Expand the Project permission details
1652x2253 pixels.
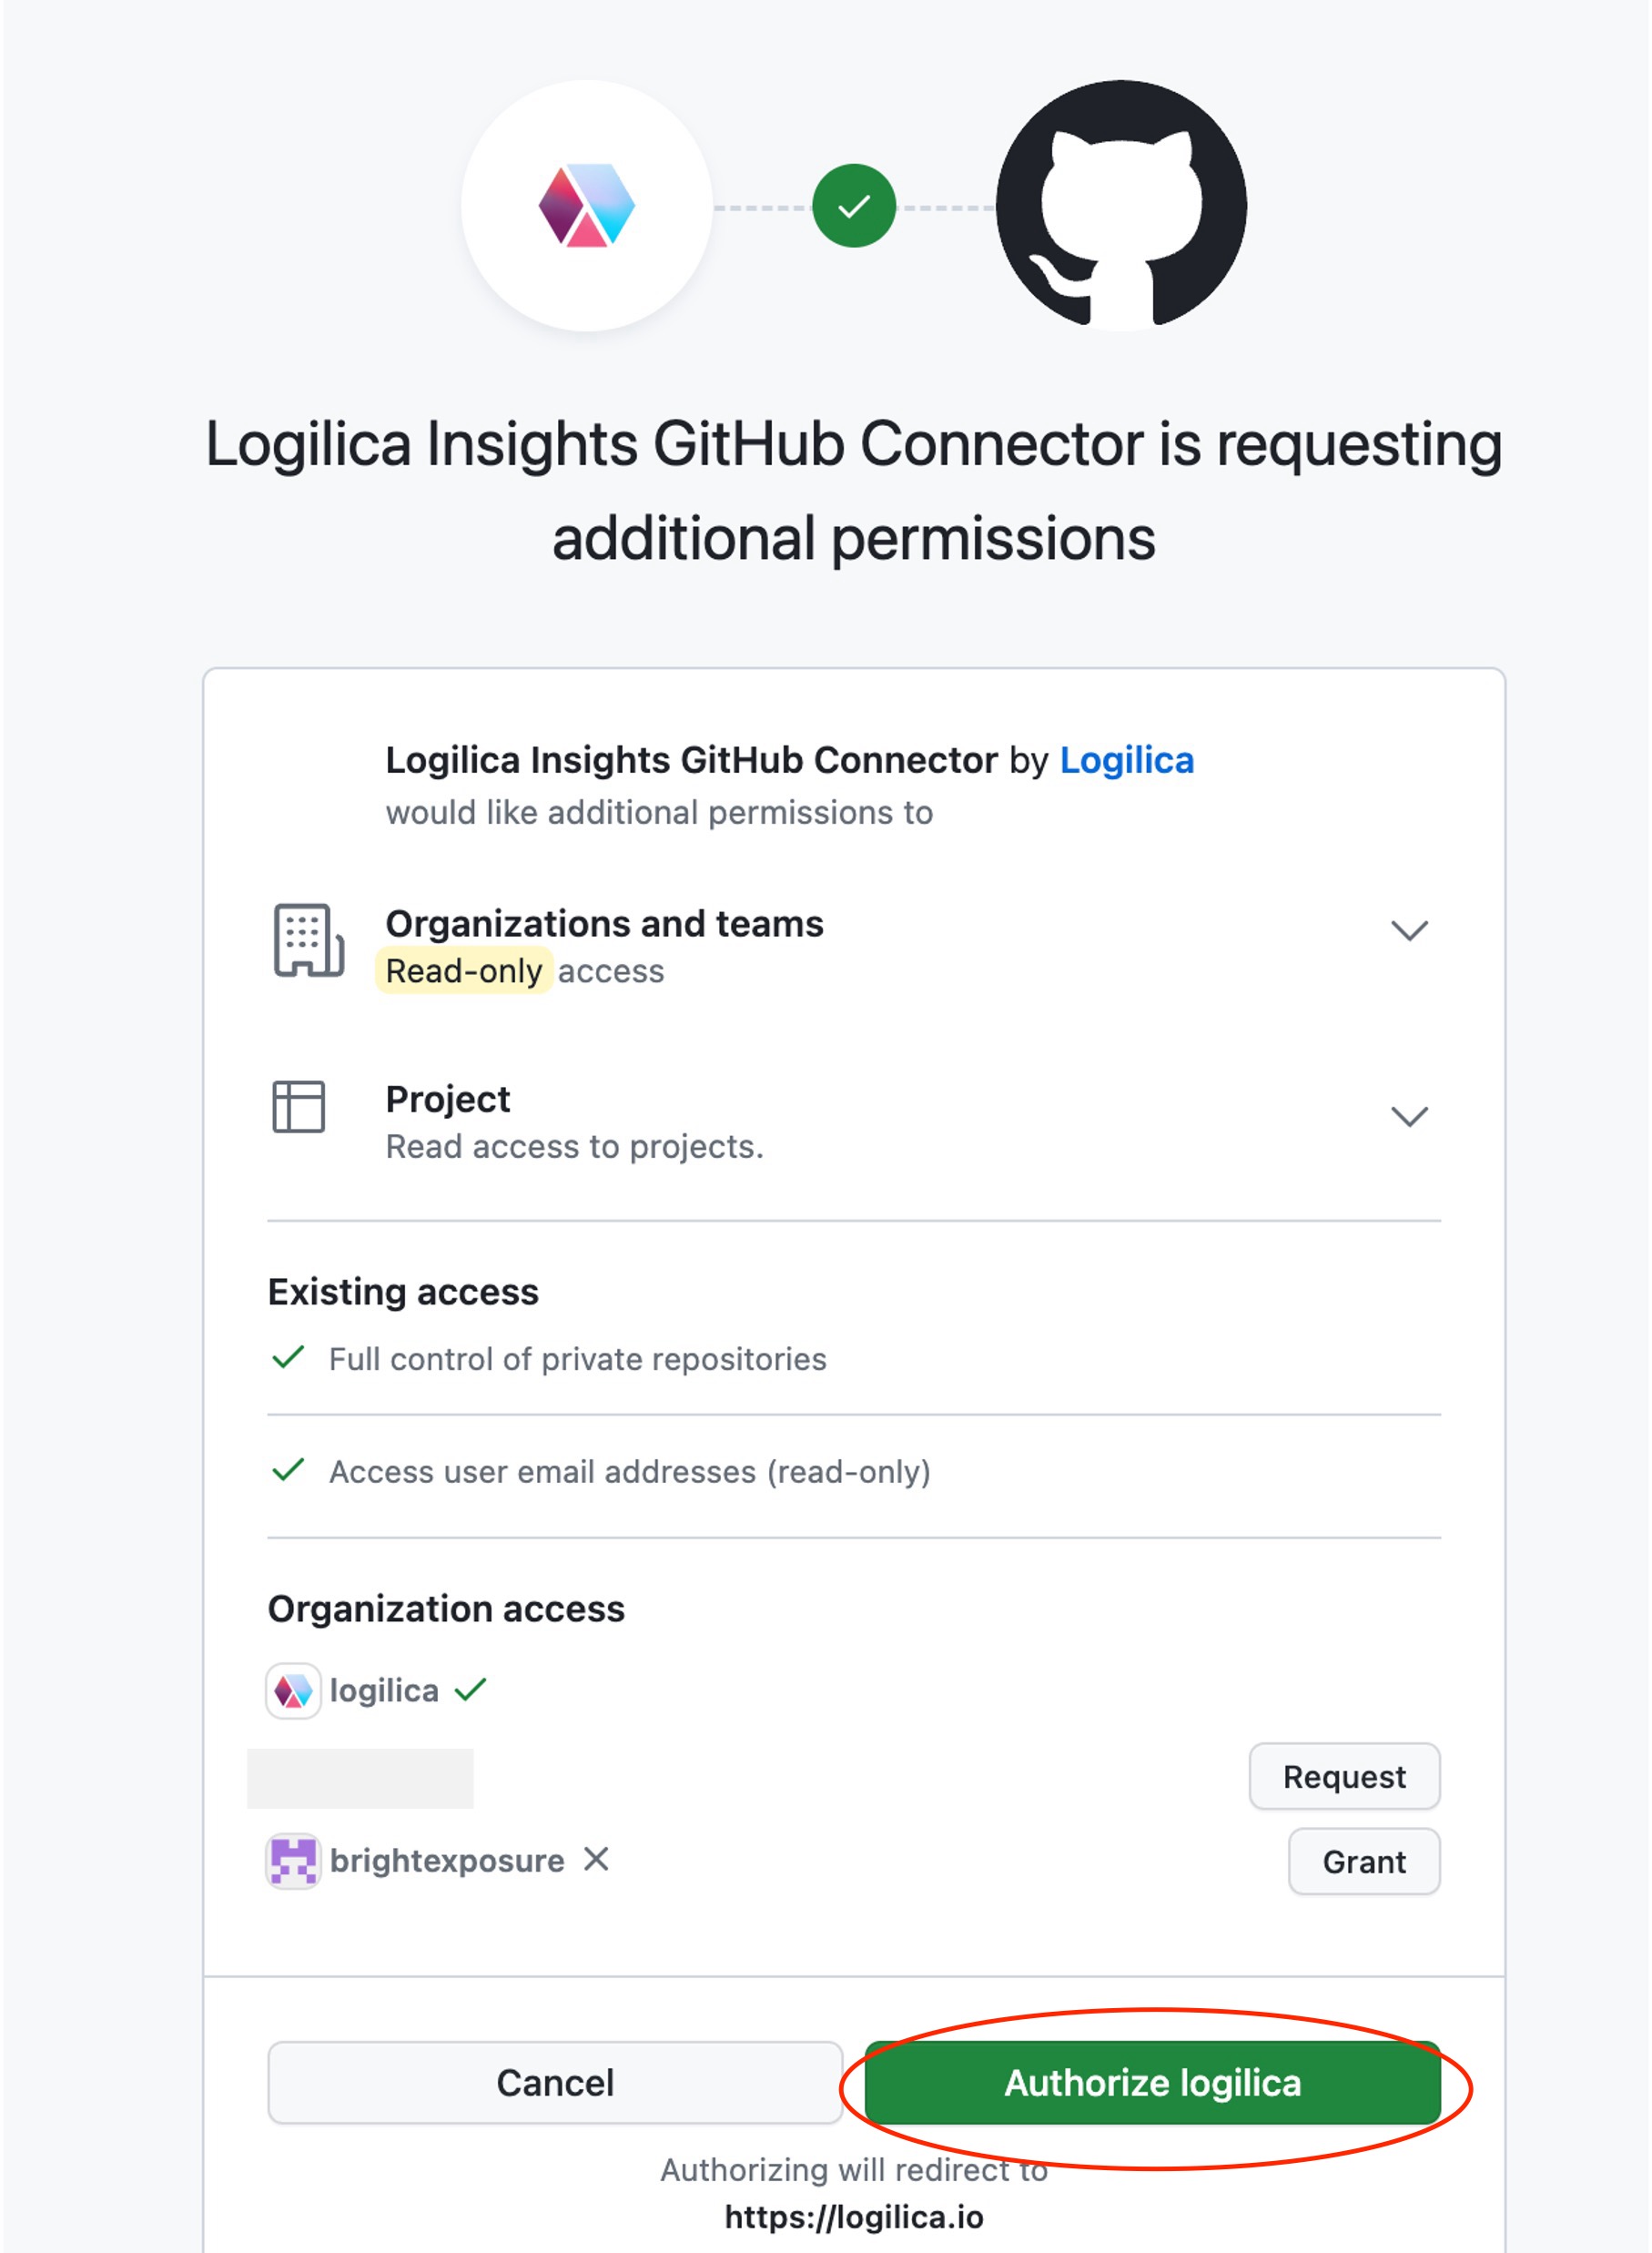(1408, 1116)
